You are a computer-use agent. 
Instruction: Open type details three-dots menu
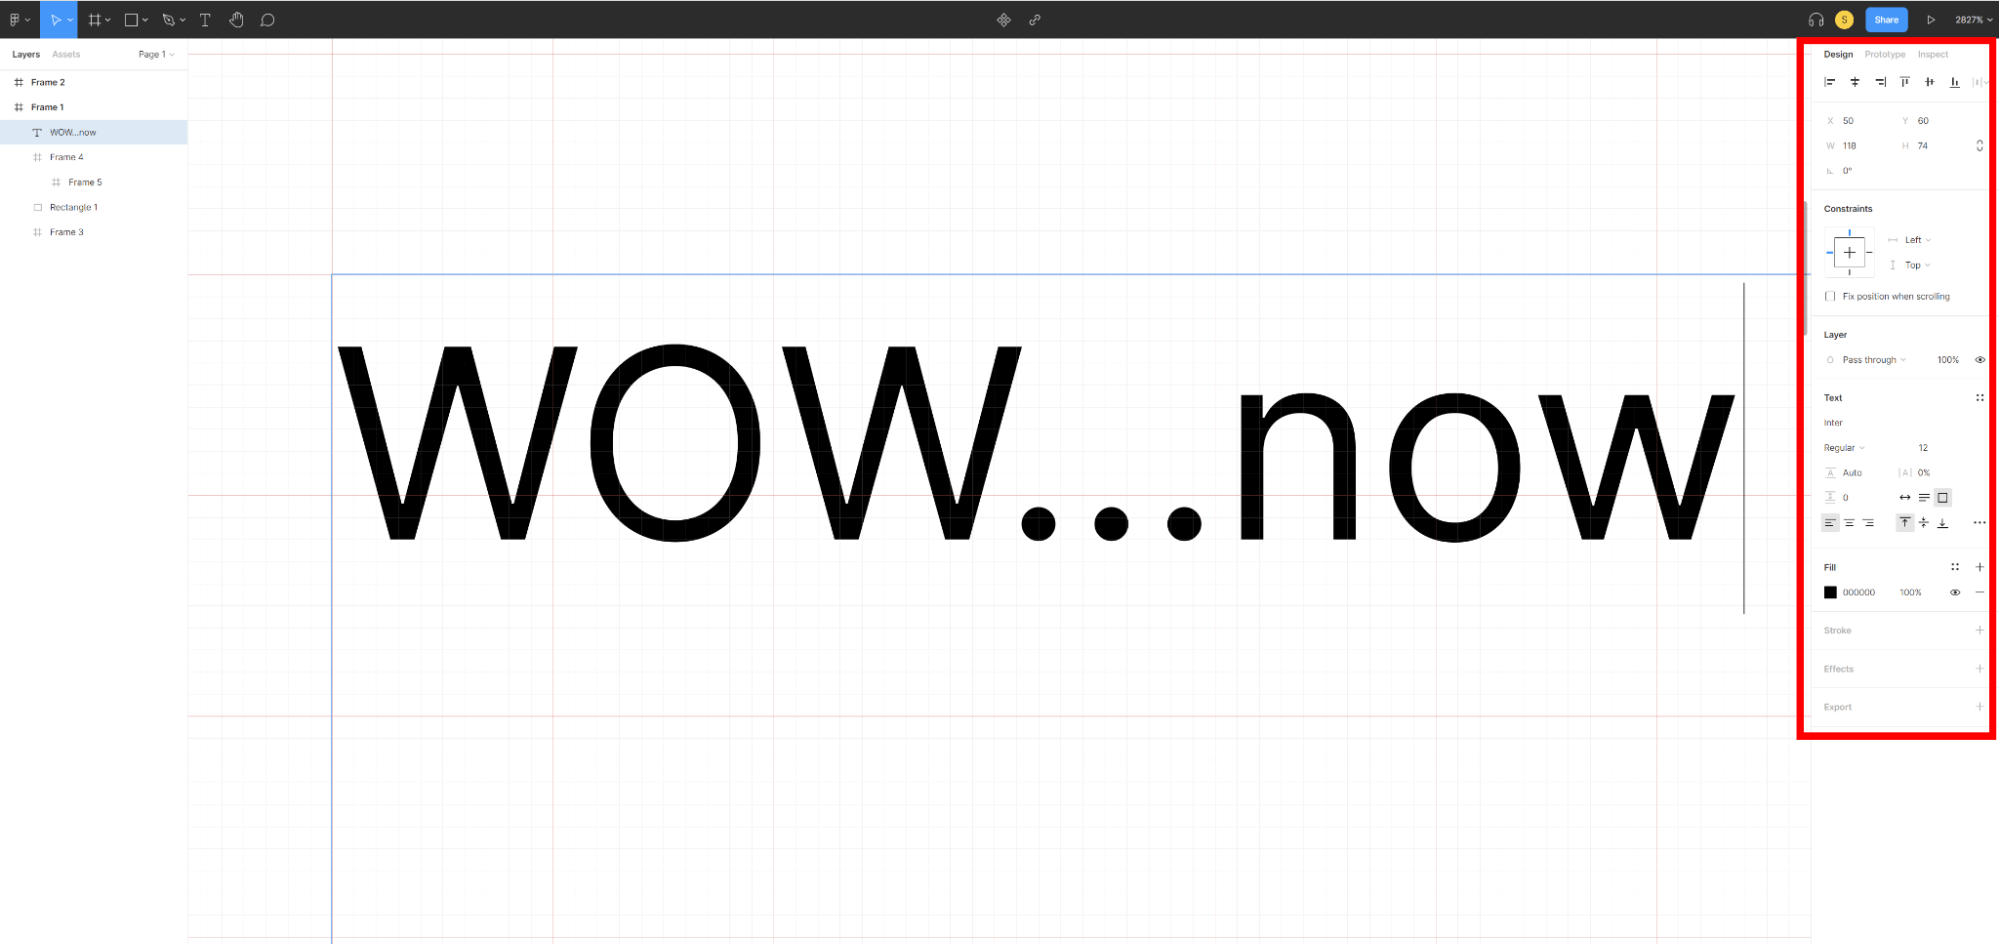[x=1980, y=523]
